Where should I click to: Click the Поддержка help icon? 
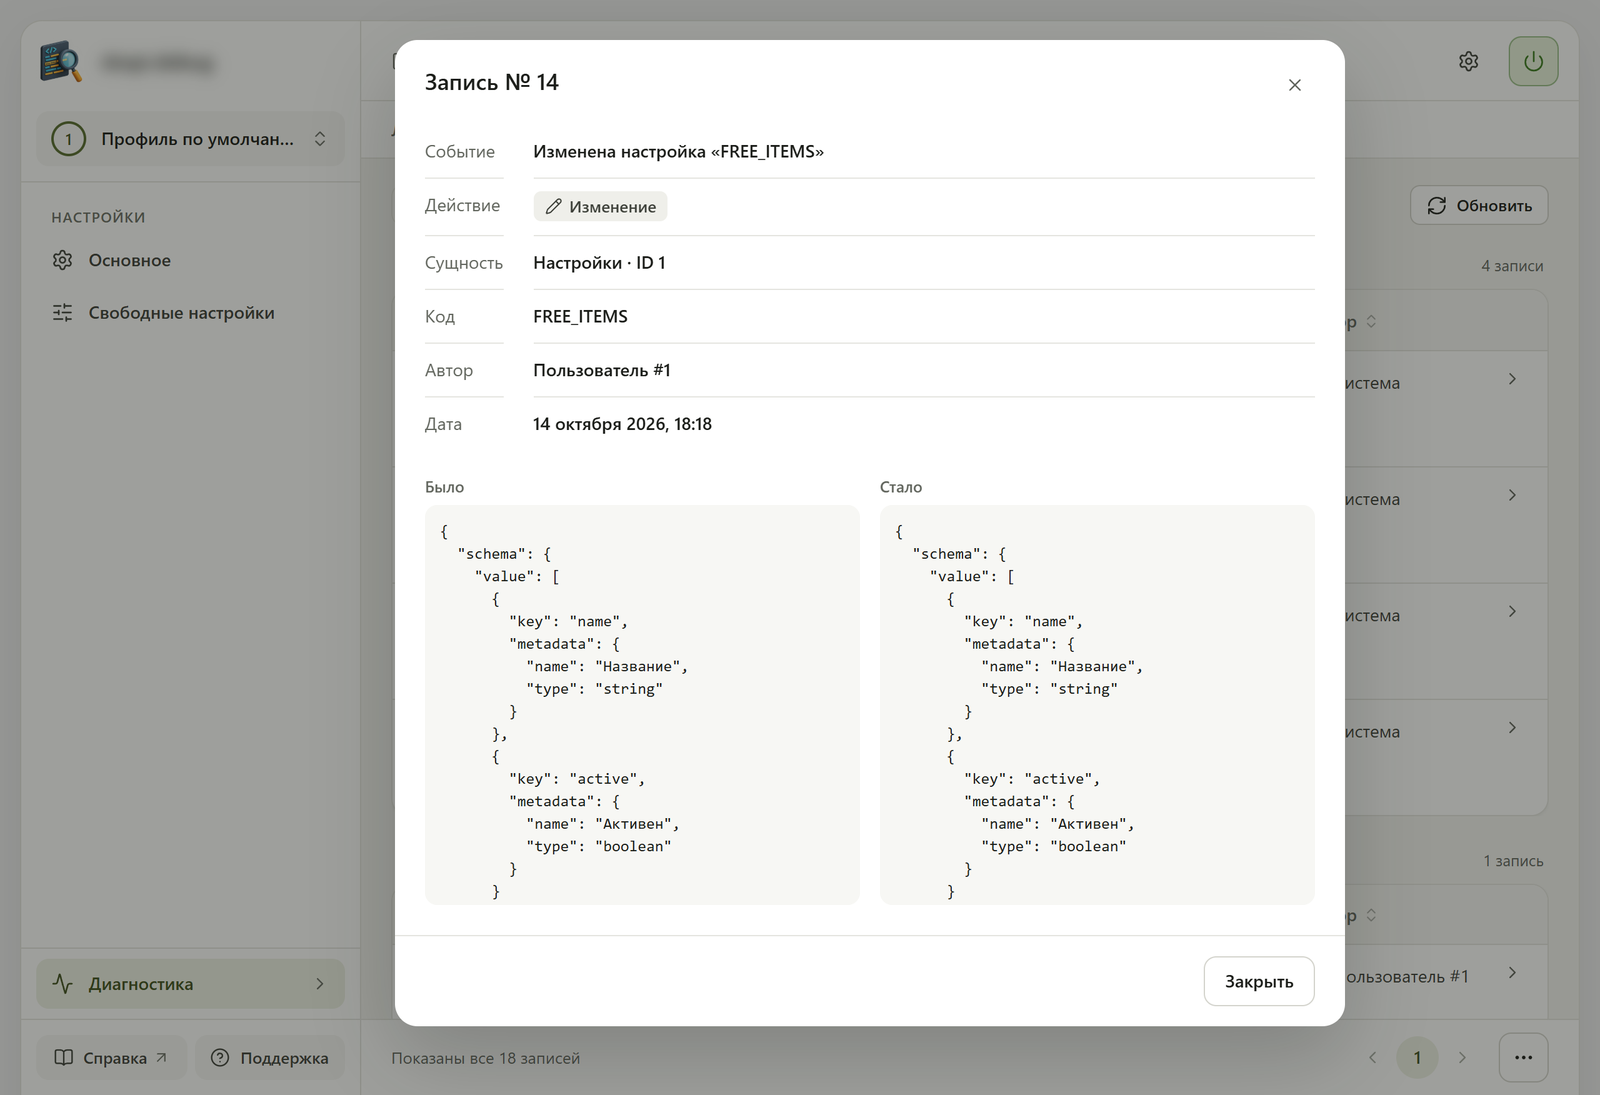click(220, 1057)
